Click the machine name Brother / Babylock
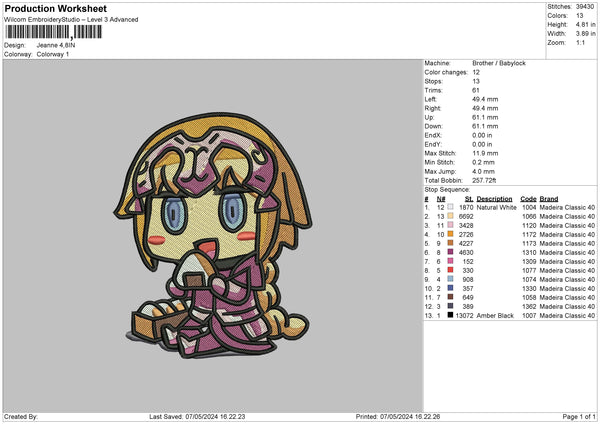 pyautogui.click(x=499, y=63)
